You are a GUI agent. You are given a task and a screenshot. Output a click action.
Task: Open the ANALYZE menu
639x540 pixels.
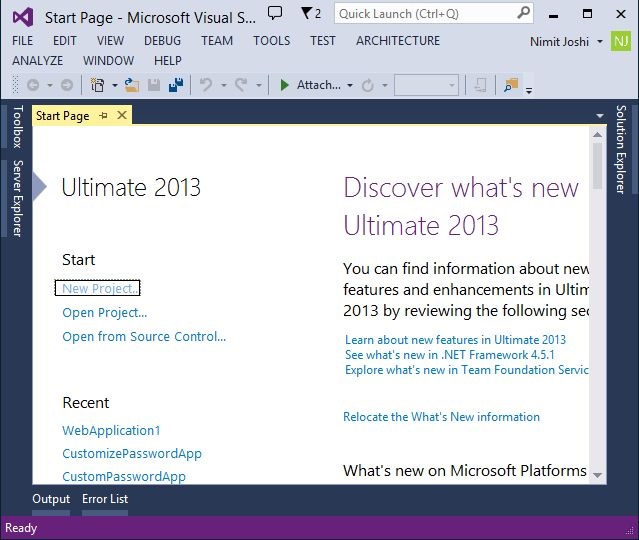[37, 61]
